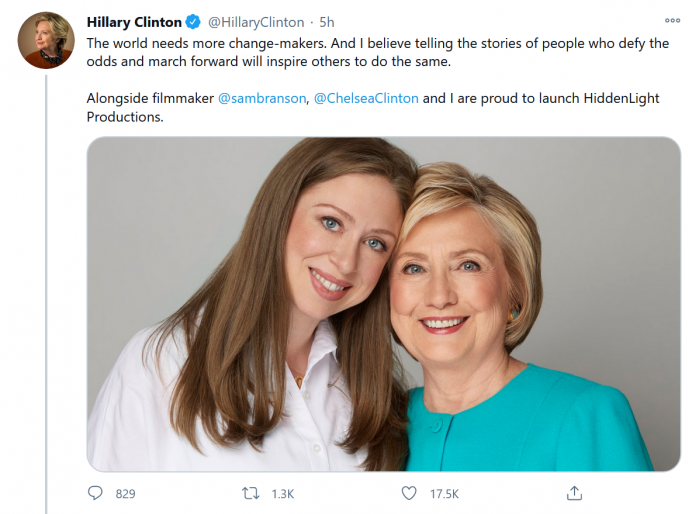Image resolution: width=700 pixels, height=514 pixels.
Task: Click the 829 replies count
Action: pos(125,494)
